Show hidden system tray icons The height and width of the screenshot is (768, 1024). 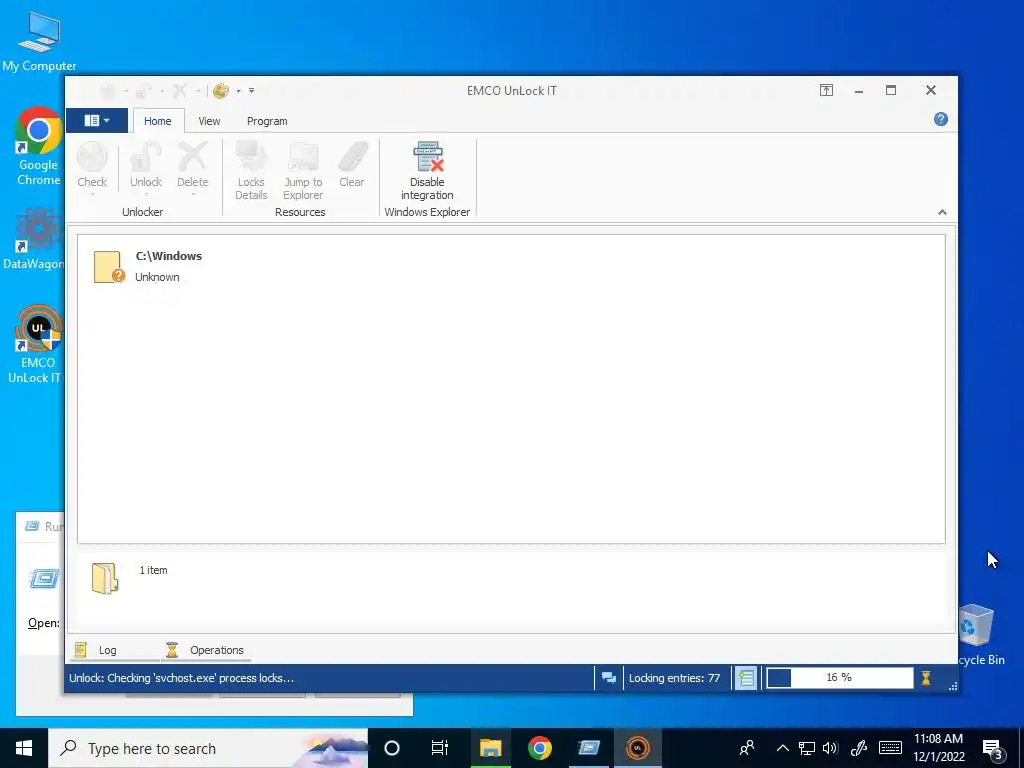pyautogui.click(x=782, y=748)
